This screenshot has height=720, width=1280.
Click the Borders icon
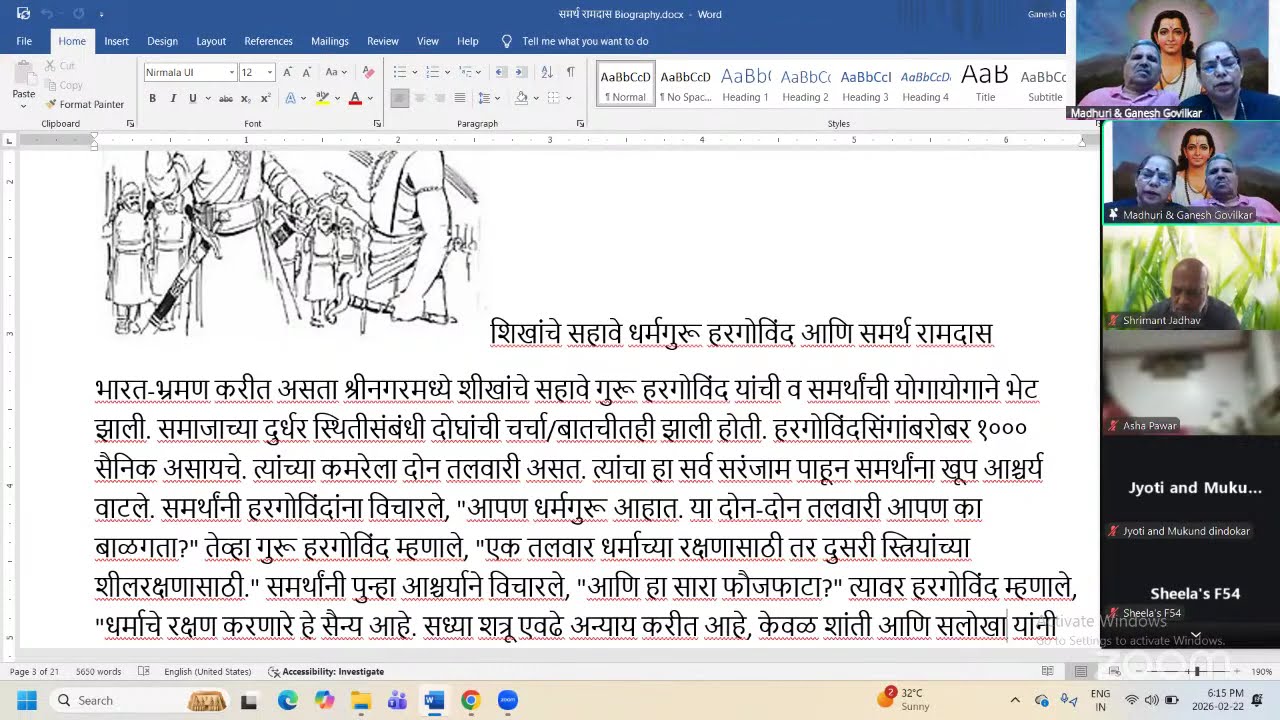tap(553, 98)
